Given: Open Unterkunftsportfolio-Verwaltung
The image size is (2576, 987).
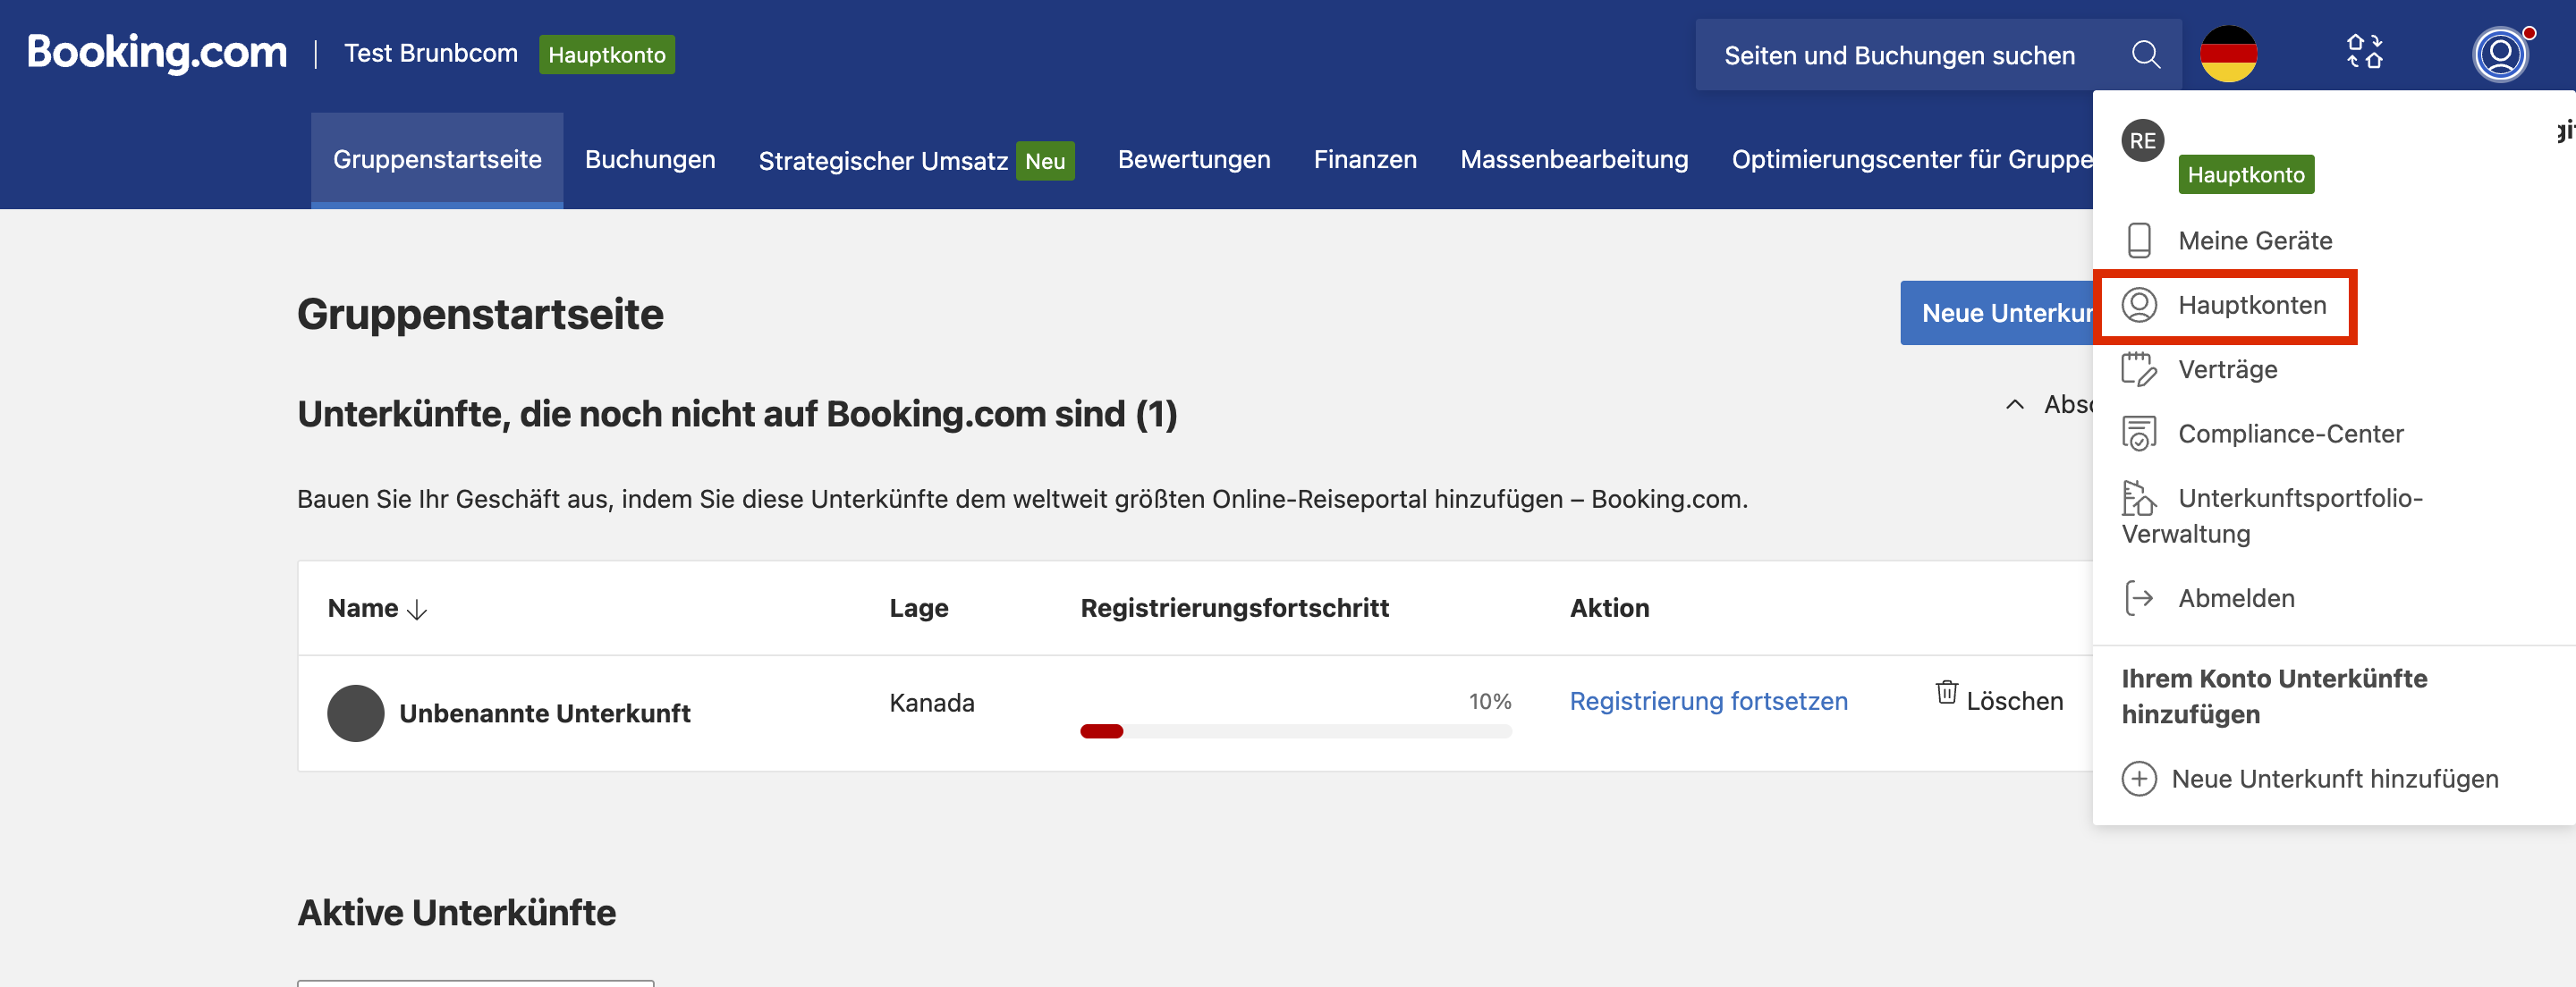Looking at the screenshot, I should coord(2299,498).
